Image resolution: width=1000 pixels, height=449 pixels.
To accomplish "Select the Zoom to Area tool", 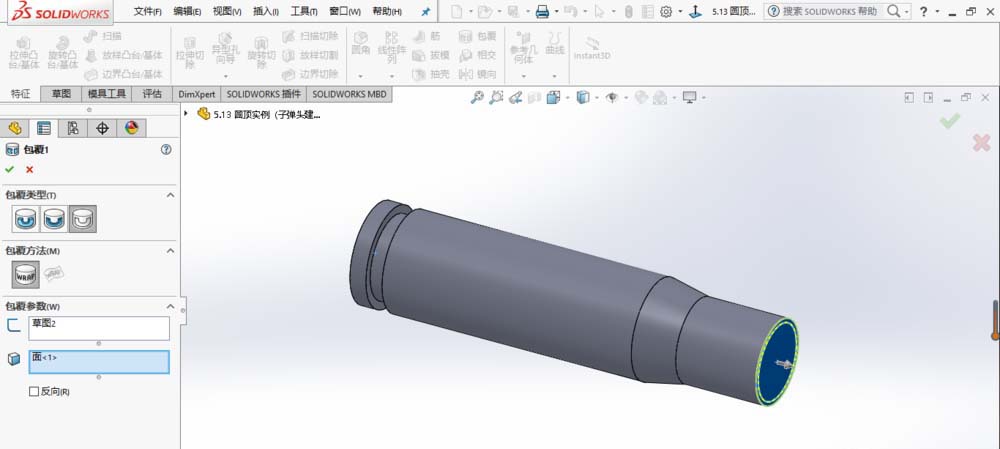I will [496, 98].
